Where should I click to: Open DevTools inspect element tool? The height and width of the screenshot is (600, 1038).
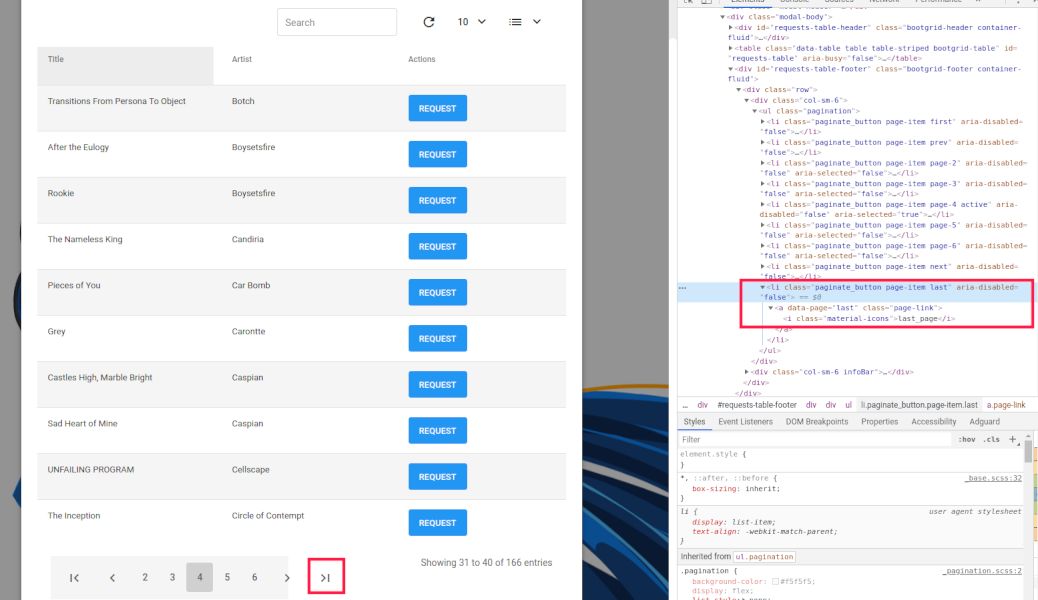(x=689, y=0)
